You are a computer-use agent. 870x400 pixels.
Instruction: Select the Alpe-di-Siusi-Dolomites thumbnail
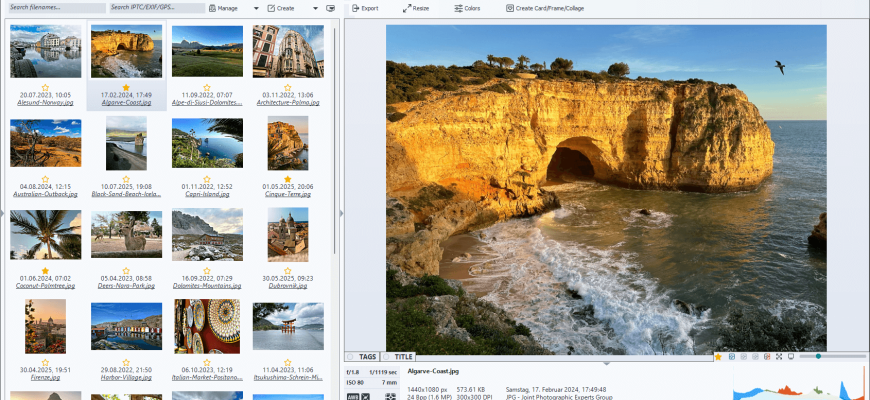pos(207,51)
